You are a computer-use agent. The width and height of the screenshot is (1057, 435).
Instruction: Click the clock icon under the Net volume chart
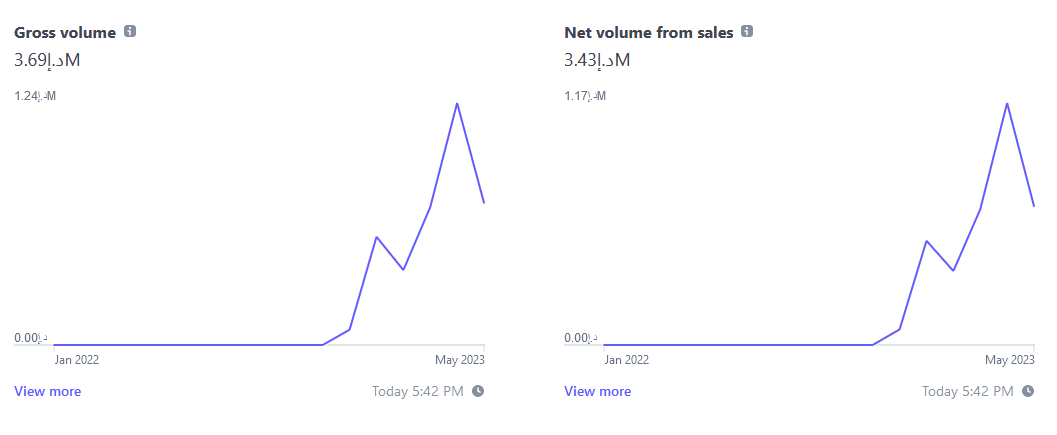pos(1028,391)
